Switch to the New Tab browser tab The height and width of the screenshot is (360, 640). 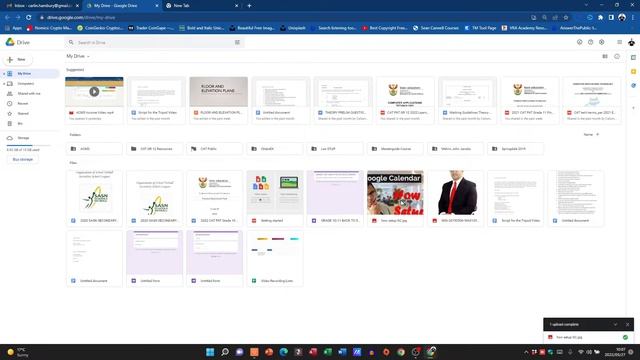click(202, 6)
